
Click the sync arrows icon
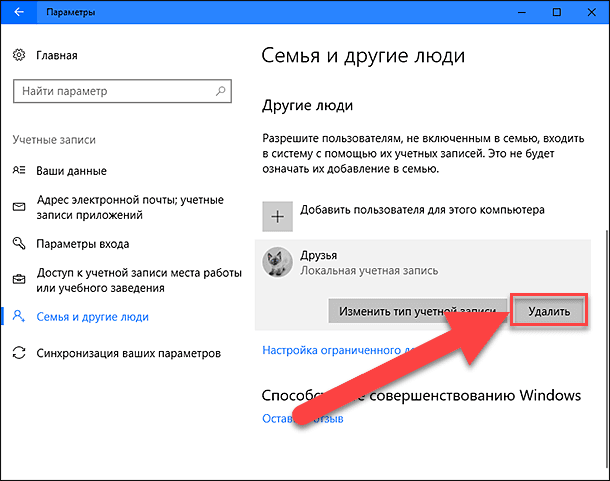[x=19, y=353]
